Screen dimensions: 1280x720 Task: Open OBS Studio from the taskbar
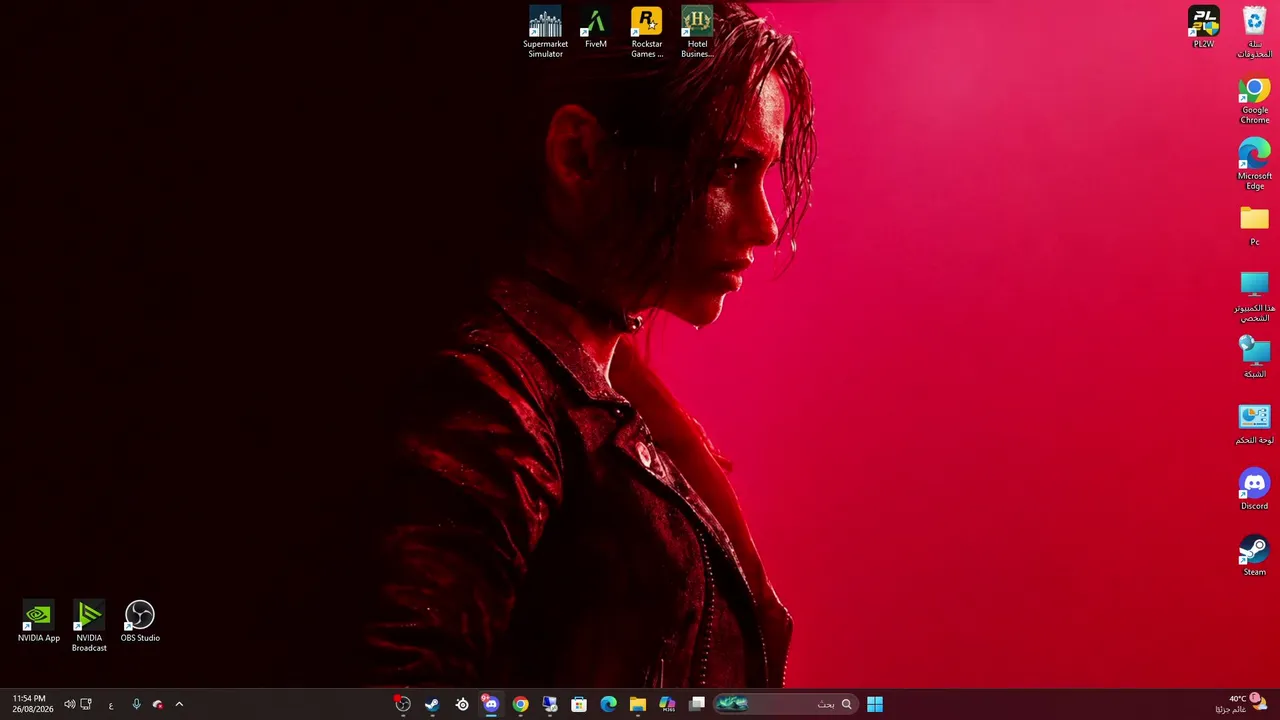coord(403,704)
